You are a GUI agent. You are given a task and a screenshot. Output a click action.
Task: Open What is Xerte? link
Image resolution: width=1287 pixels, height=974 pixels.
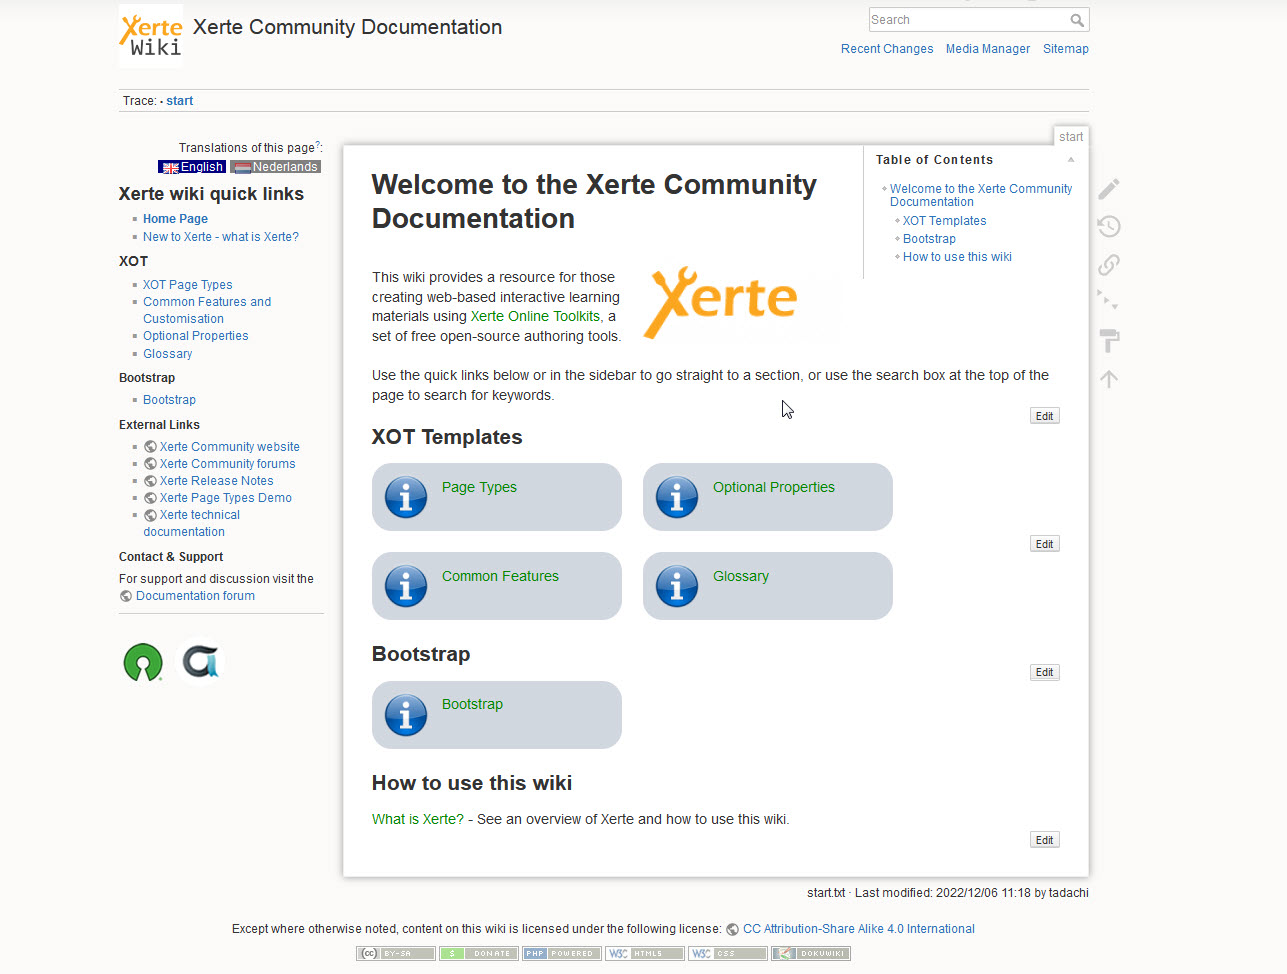pos(418,819)
